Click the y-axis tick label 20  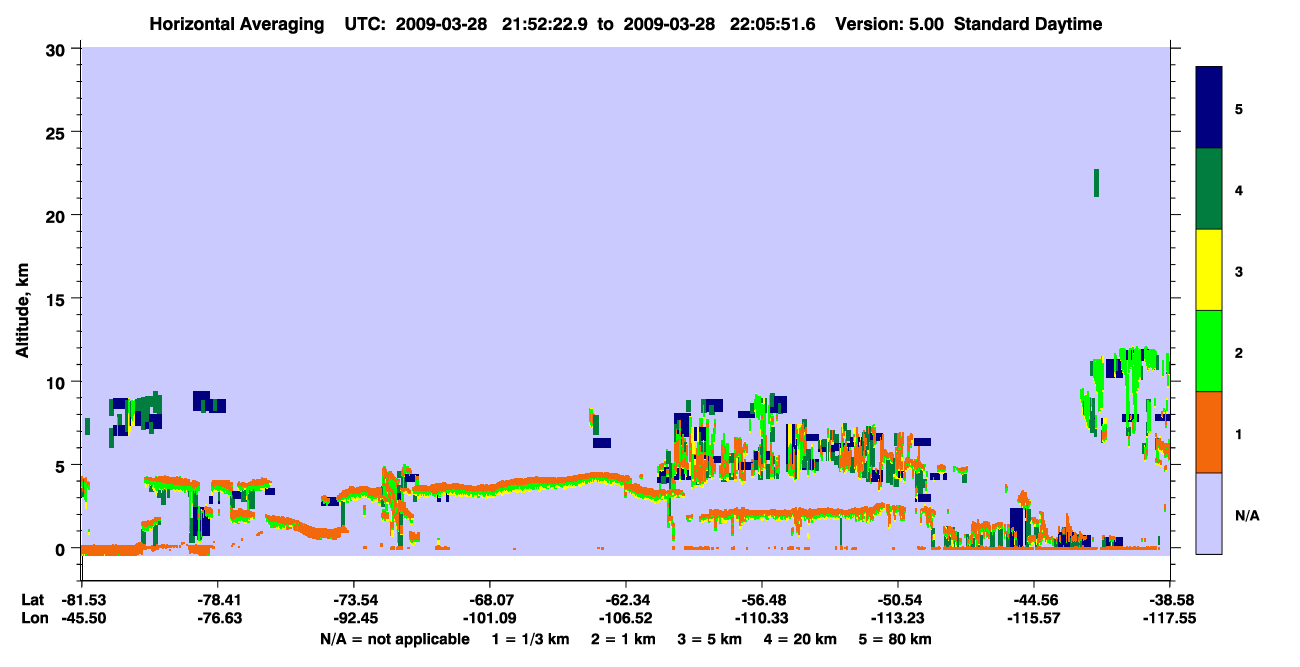58,215
